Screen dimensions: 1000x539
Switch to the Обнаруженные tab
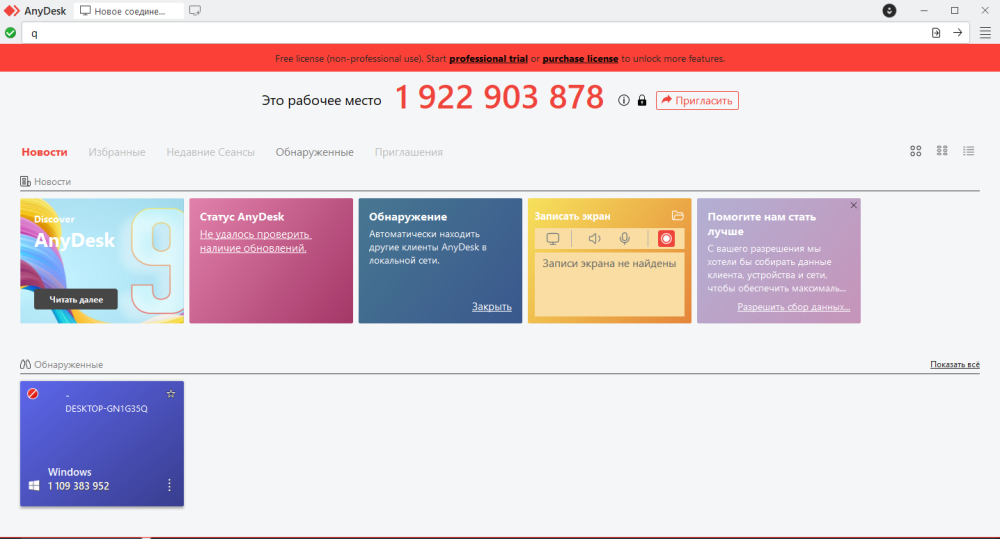click(314, 152)
